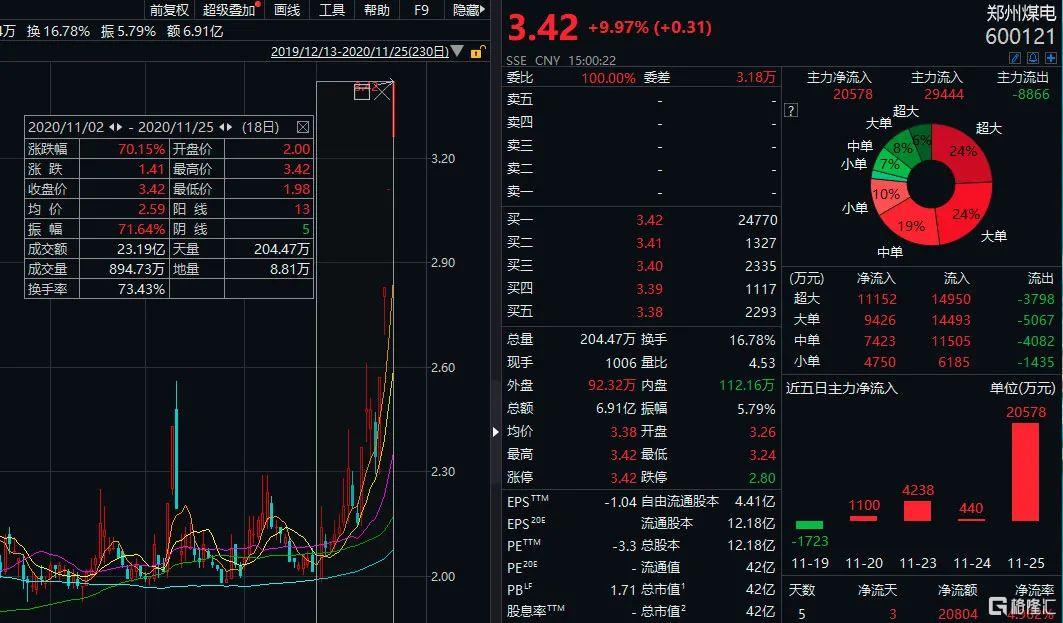Select the 超大 24% red pie slice

click(x=961, y=152)
